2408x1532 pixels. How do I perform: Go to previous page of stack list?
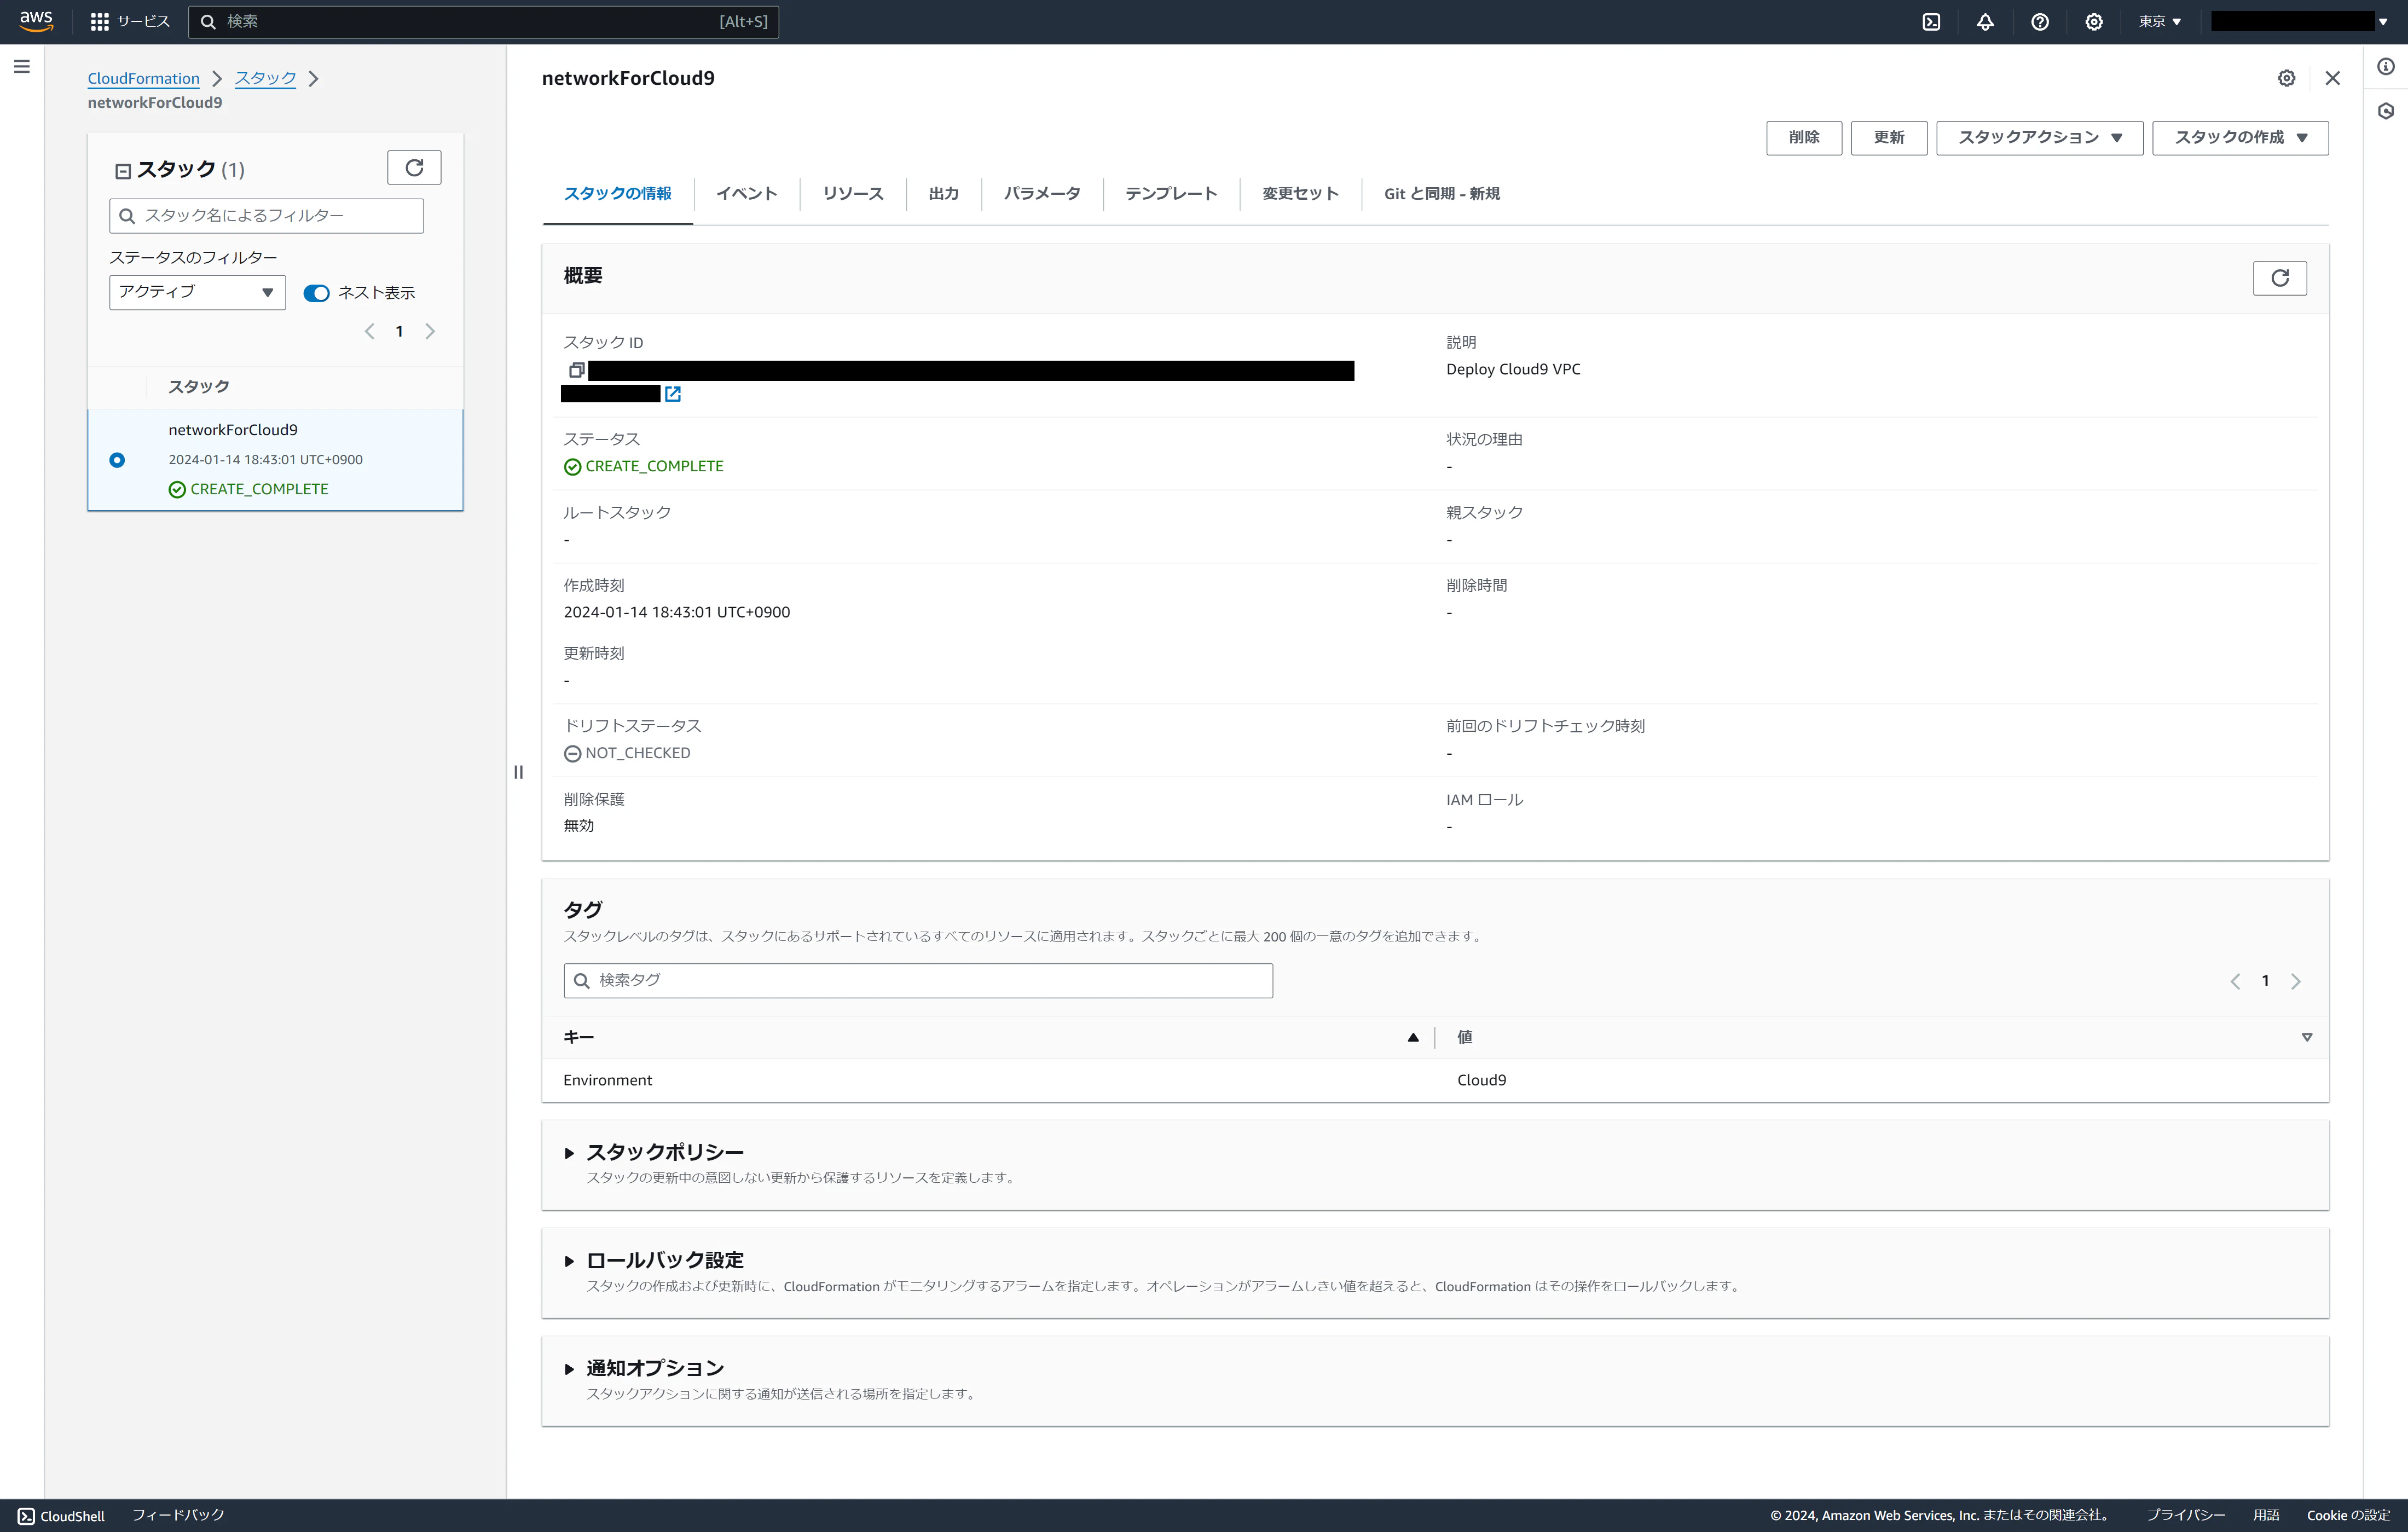370,331
